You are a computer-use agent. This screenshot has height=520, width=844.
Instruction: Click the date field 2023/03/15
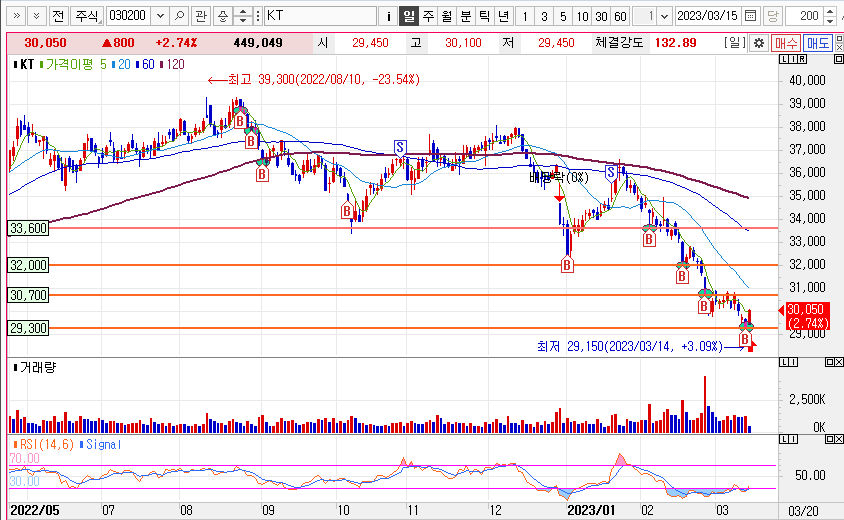click(x=707, y=16)
